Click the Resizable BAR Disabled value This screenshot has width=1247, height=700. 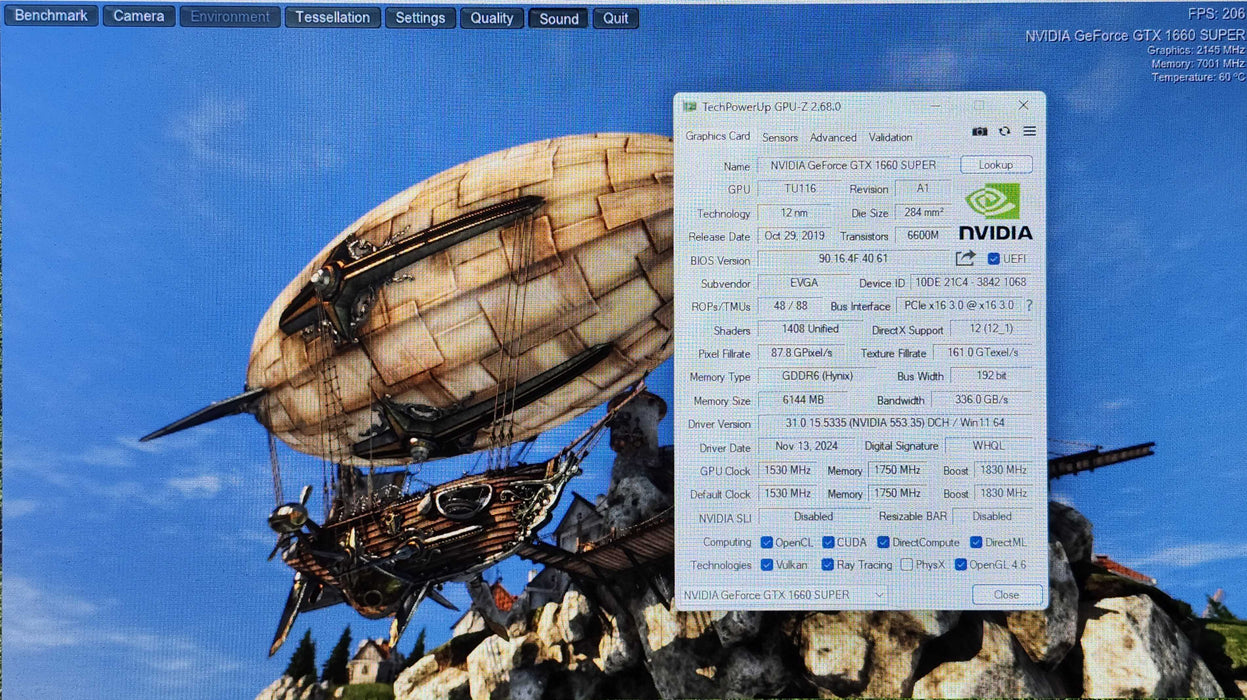point(992,517)
